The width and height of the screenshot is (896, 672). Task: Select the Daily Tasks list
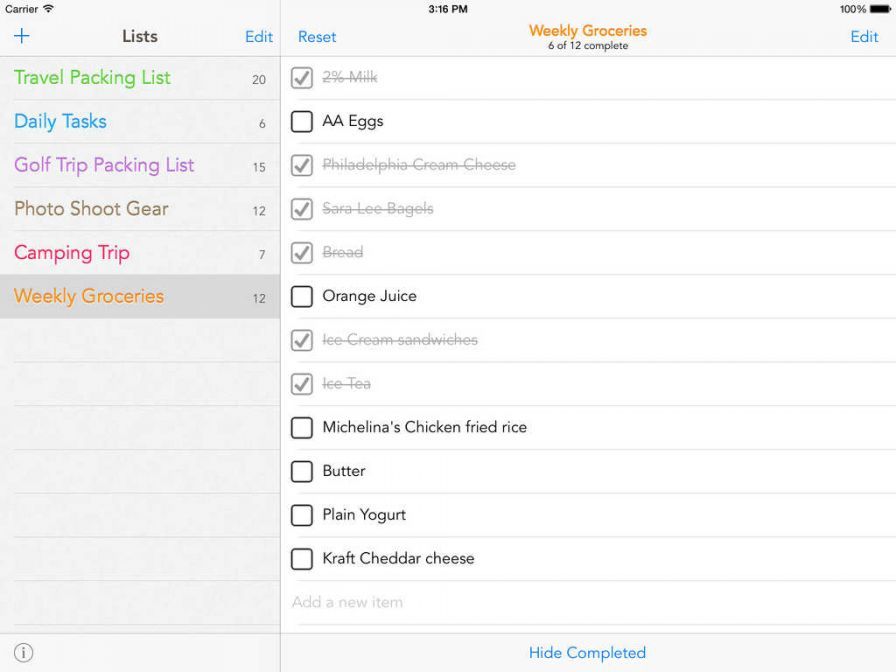(x=60, y=122)
